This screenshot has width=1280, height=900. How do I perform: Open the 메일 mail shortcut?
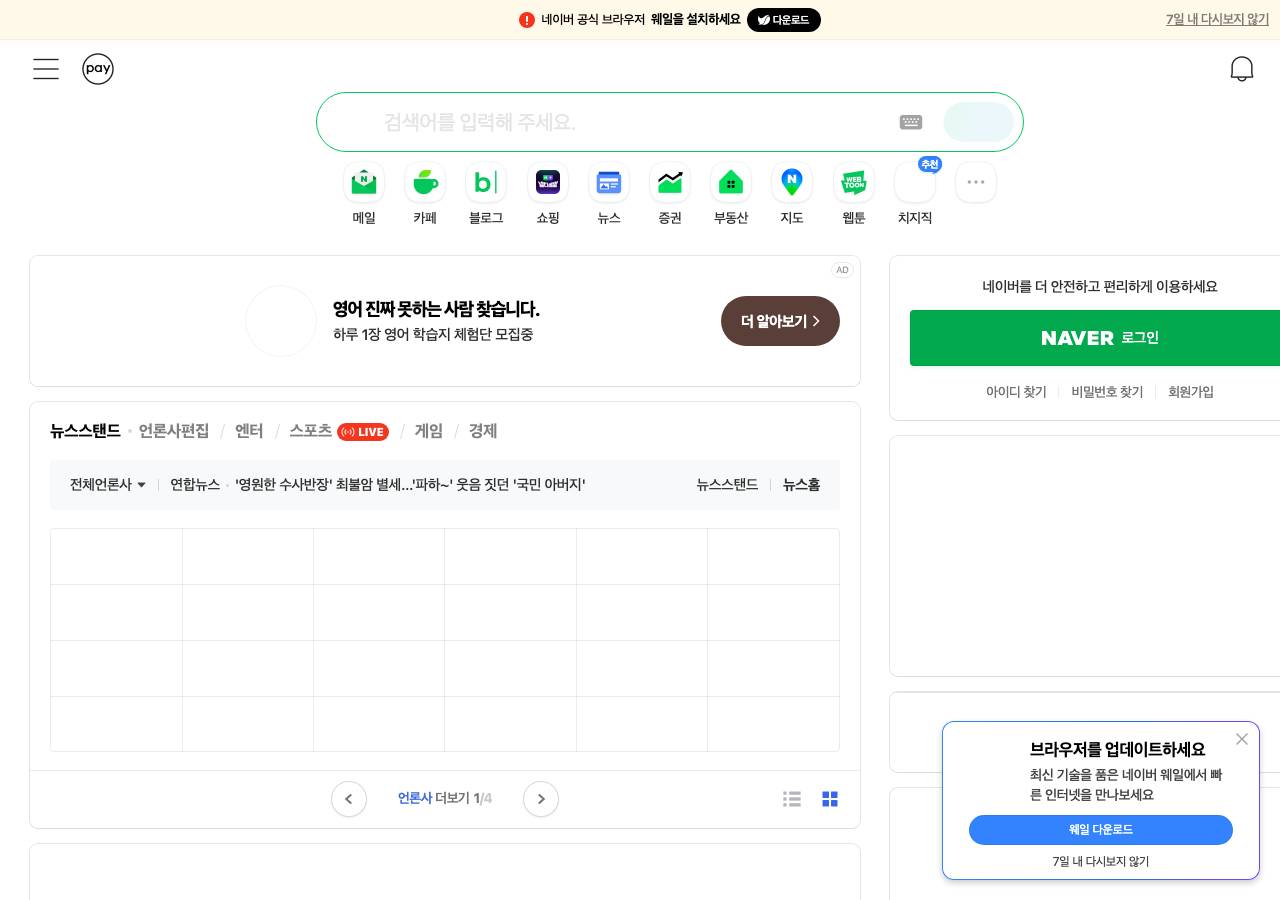click(x=364, y=196)
